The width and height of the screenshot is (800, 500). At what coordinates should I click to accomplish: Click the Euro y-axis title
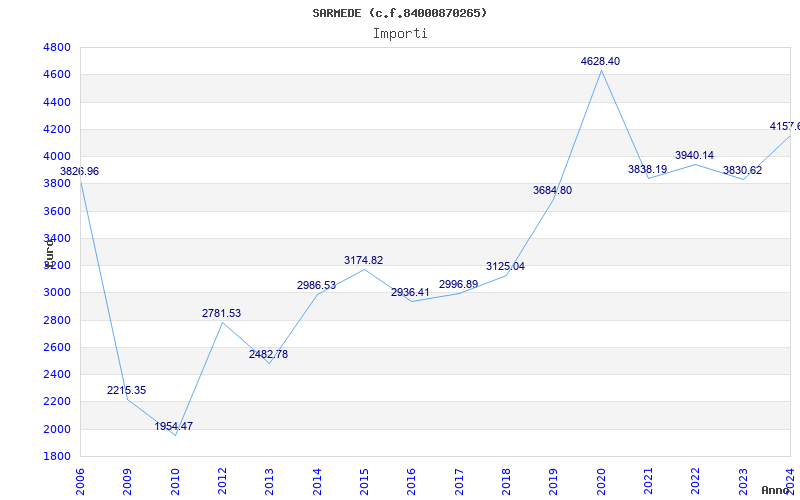[48, 254]
